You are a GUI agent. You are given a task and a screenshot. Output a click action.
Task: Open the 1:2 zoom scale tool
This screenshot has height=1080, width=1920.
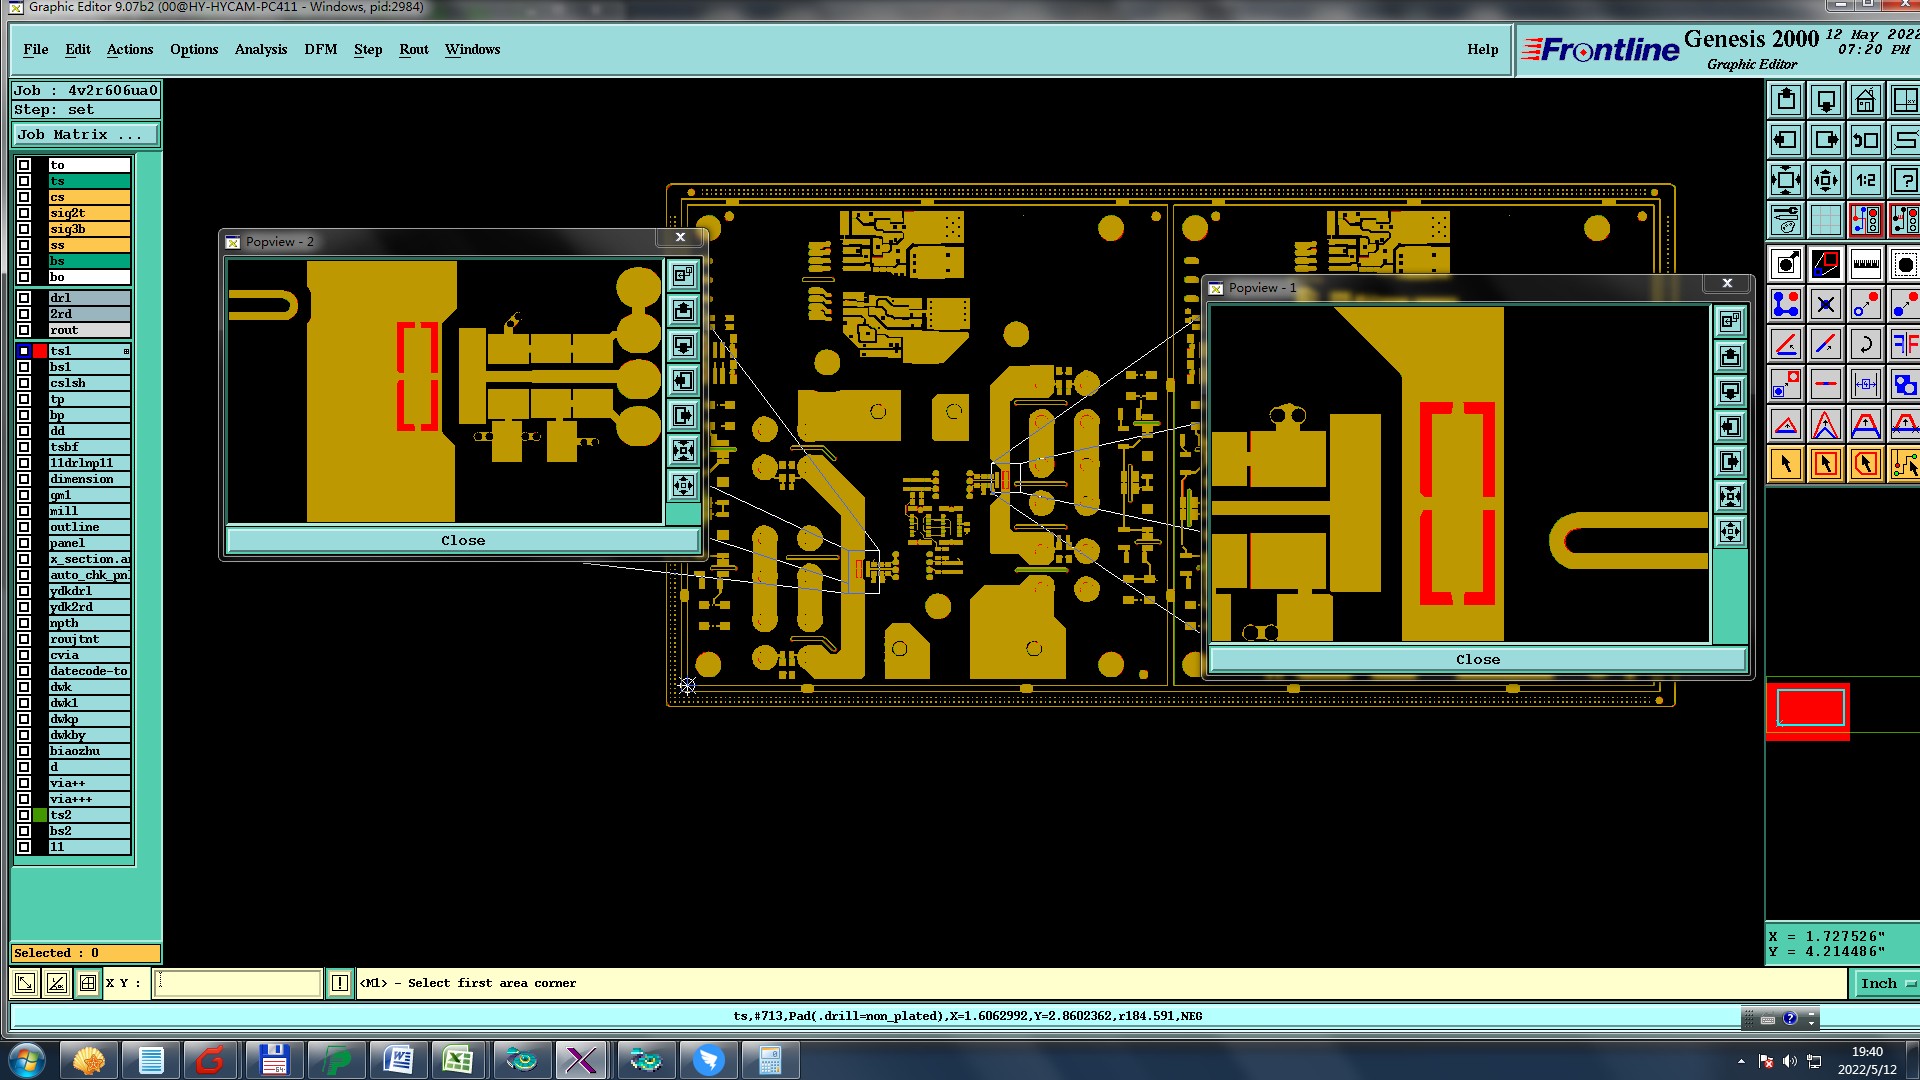point(1865,181)
